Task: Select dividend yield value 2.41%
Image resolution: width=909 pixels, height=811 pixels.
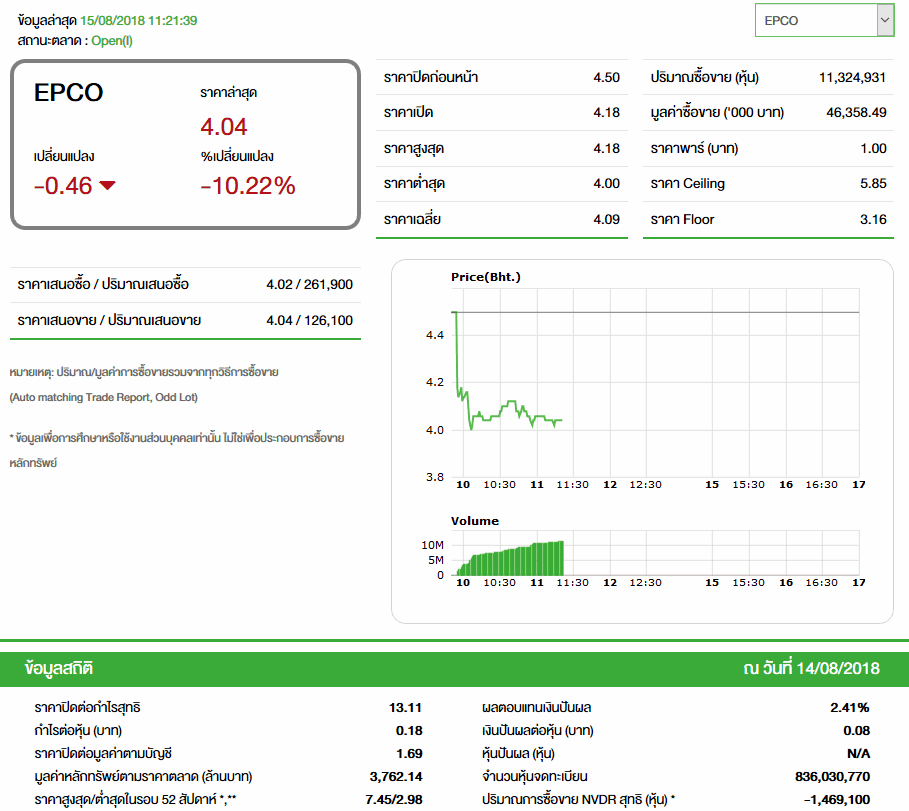Action: tap(850, 707)
